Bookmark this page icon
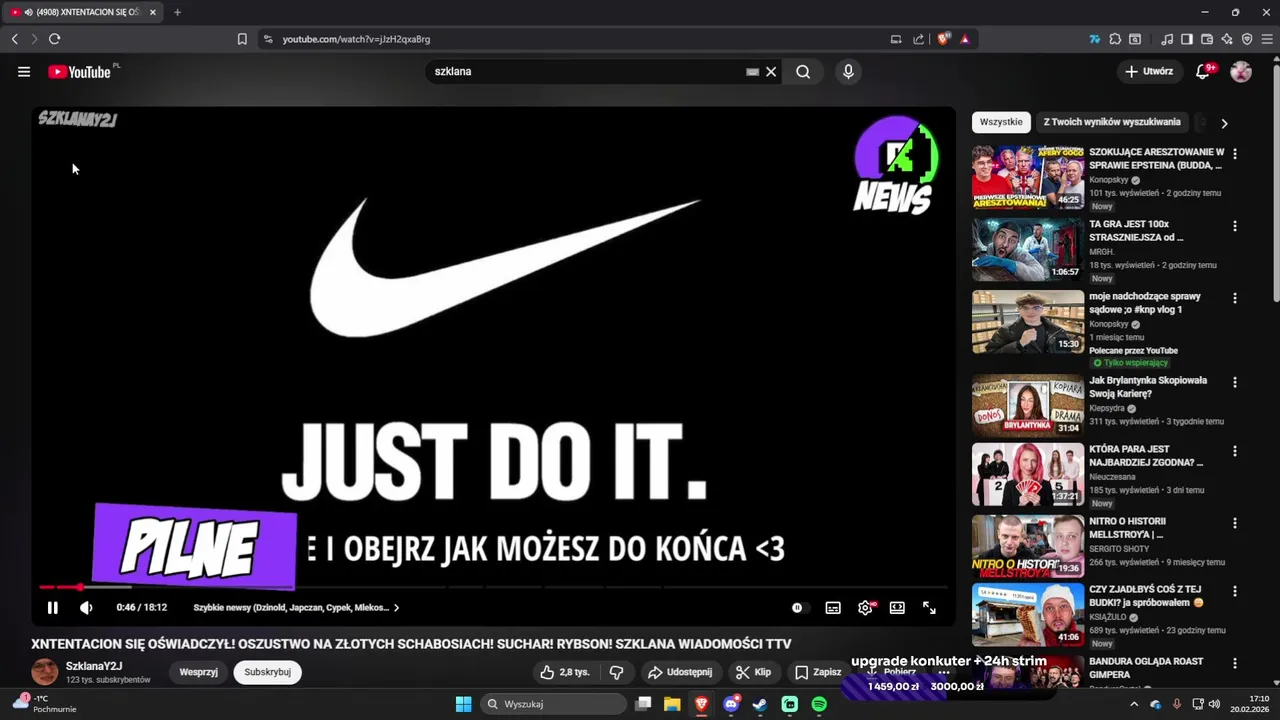This screenshot has height=720, width=1280. pos(242,39)
